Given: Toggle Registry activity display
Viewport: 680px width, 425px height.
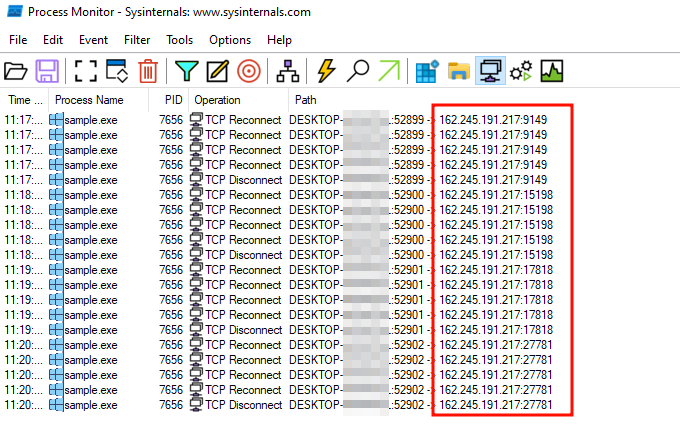Looking at the screenshot, I should click(x=428, y=71).
